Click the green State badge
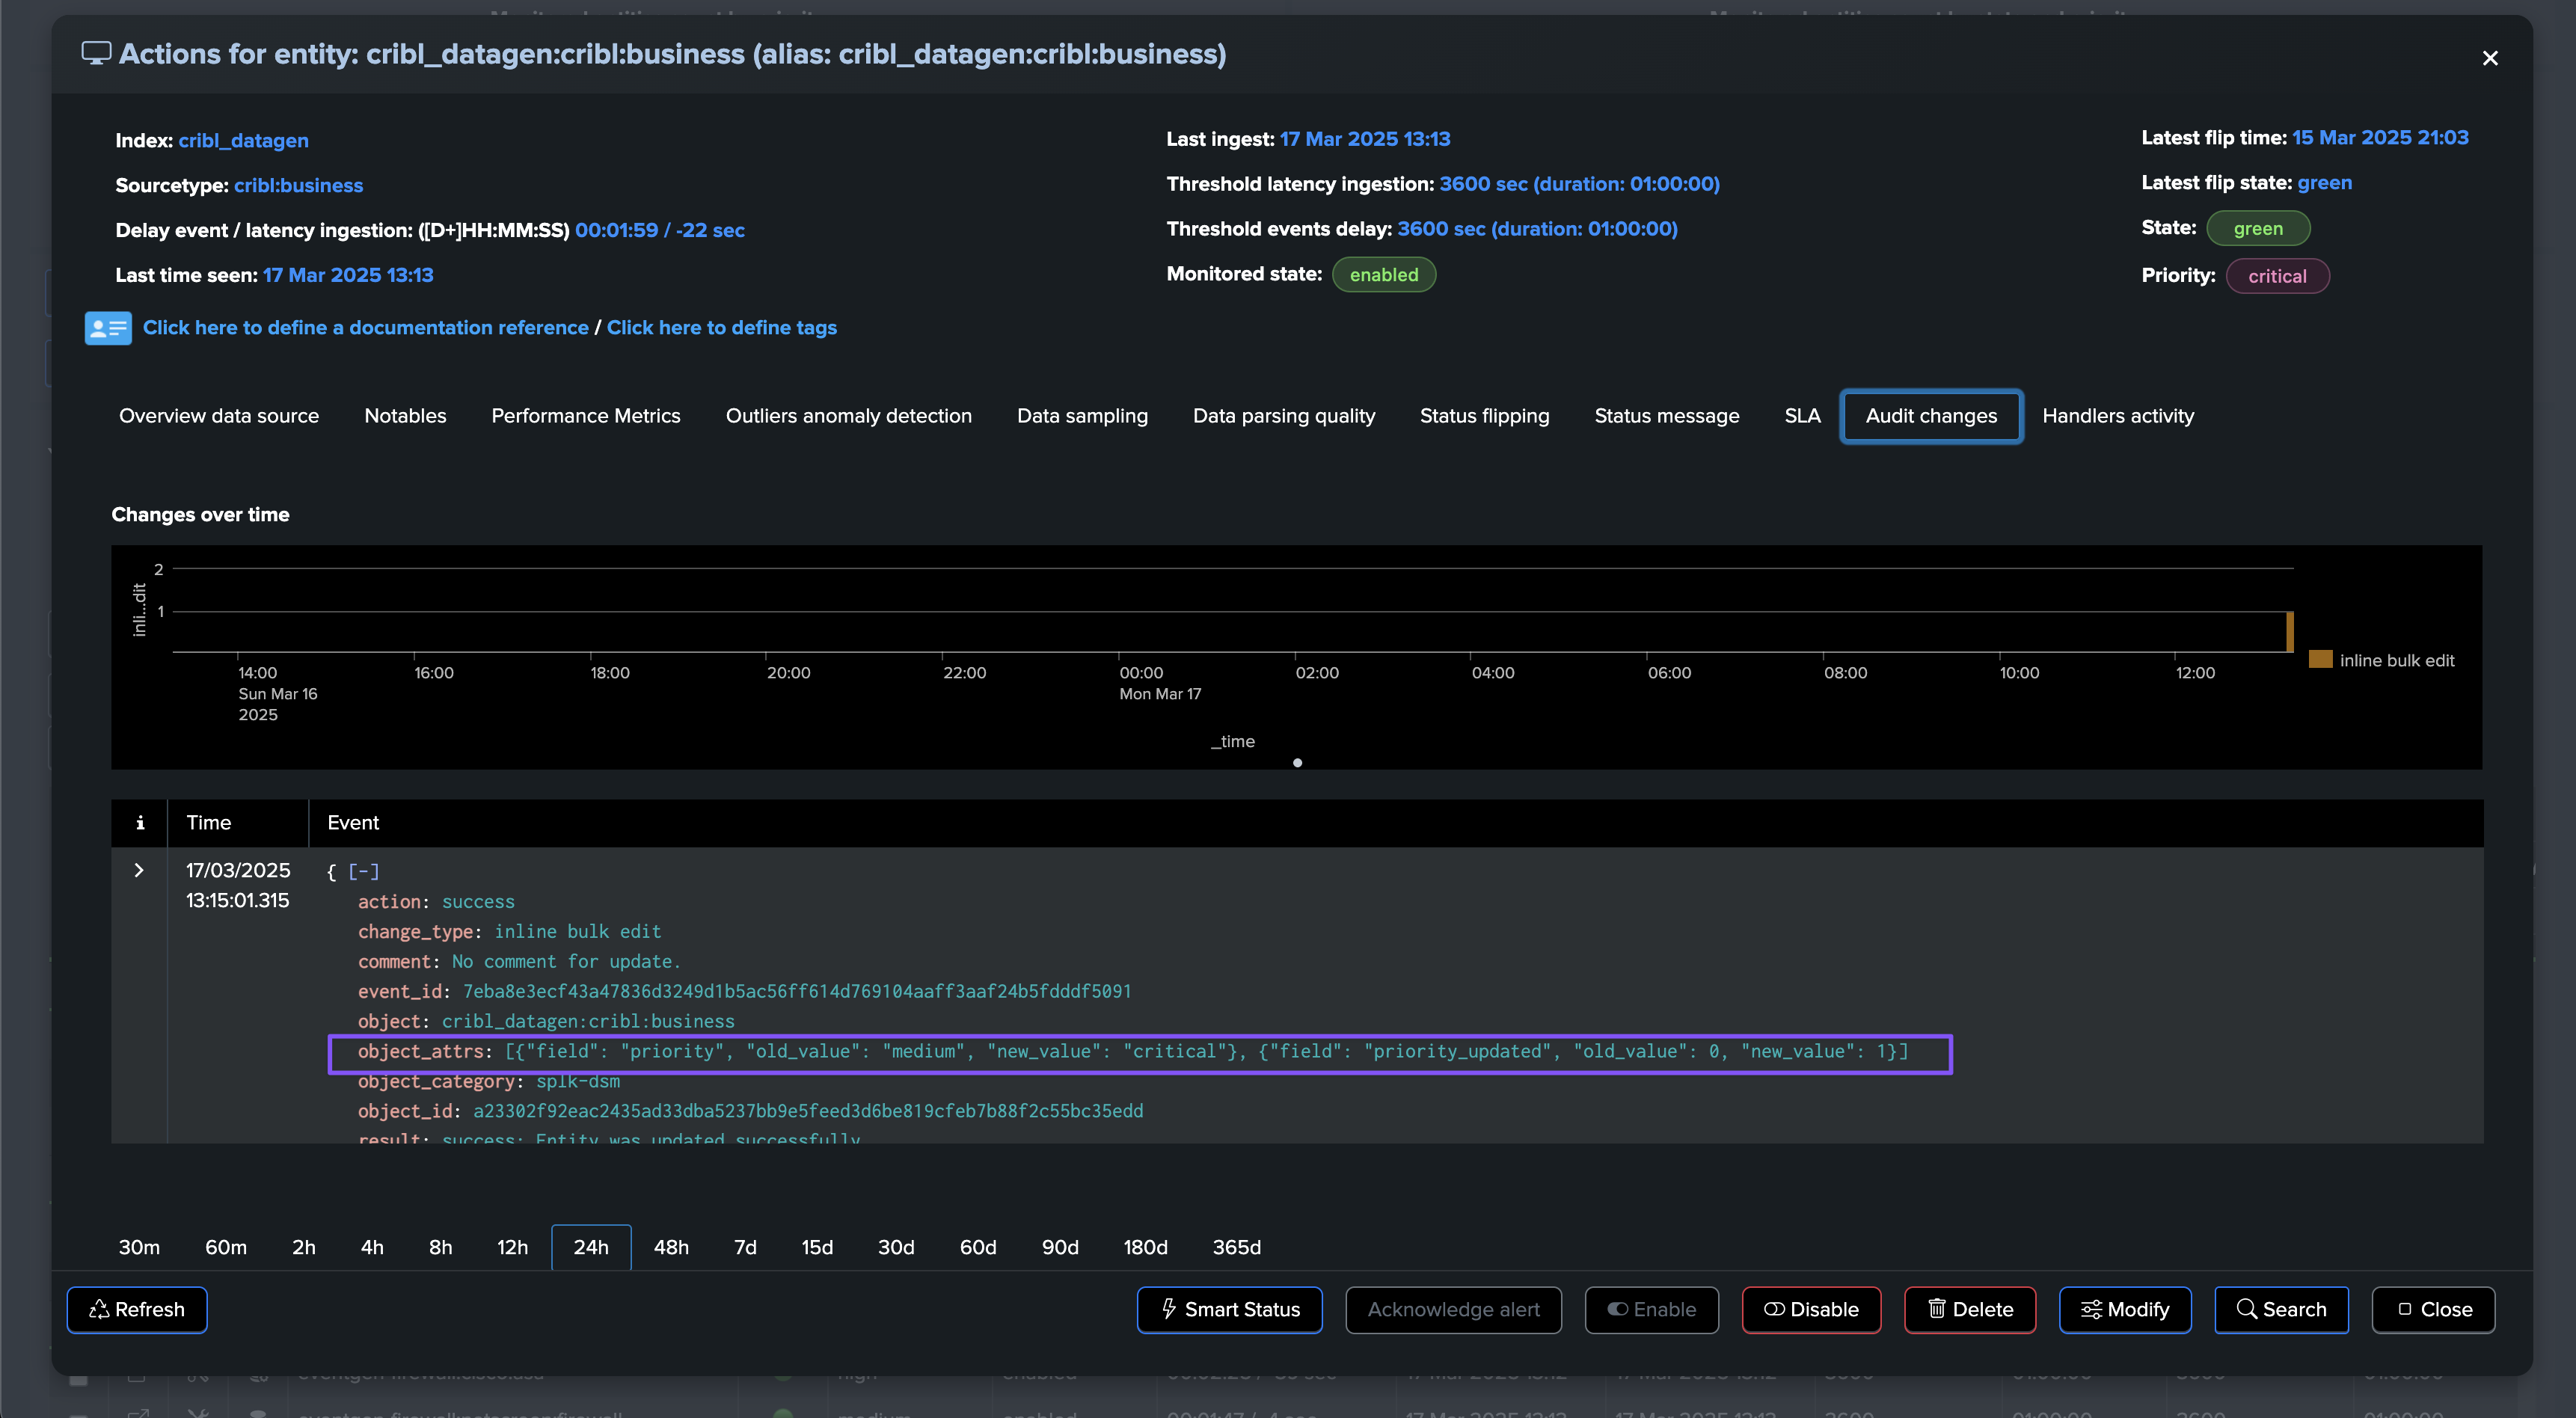The height and width of the screenshot is (1418, 2576). pos(2258,228)
